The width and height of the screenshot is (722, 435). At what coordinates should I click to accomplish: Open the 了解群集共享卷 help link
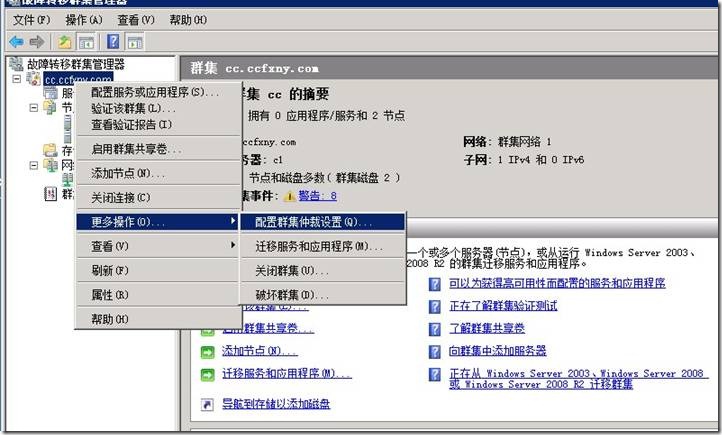[487, 328]
